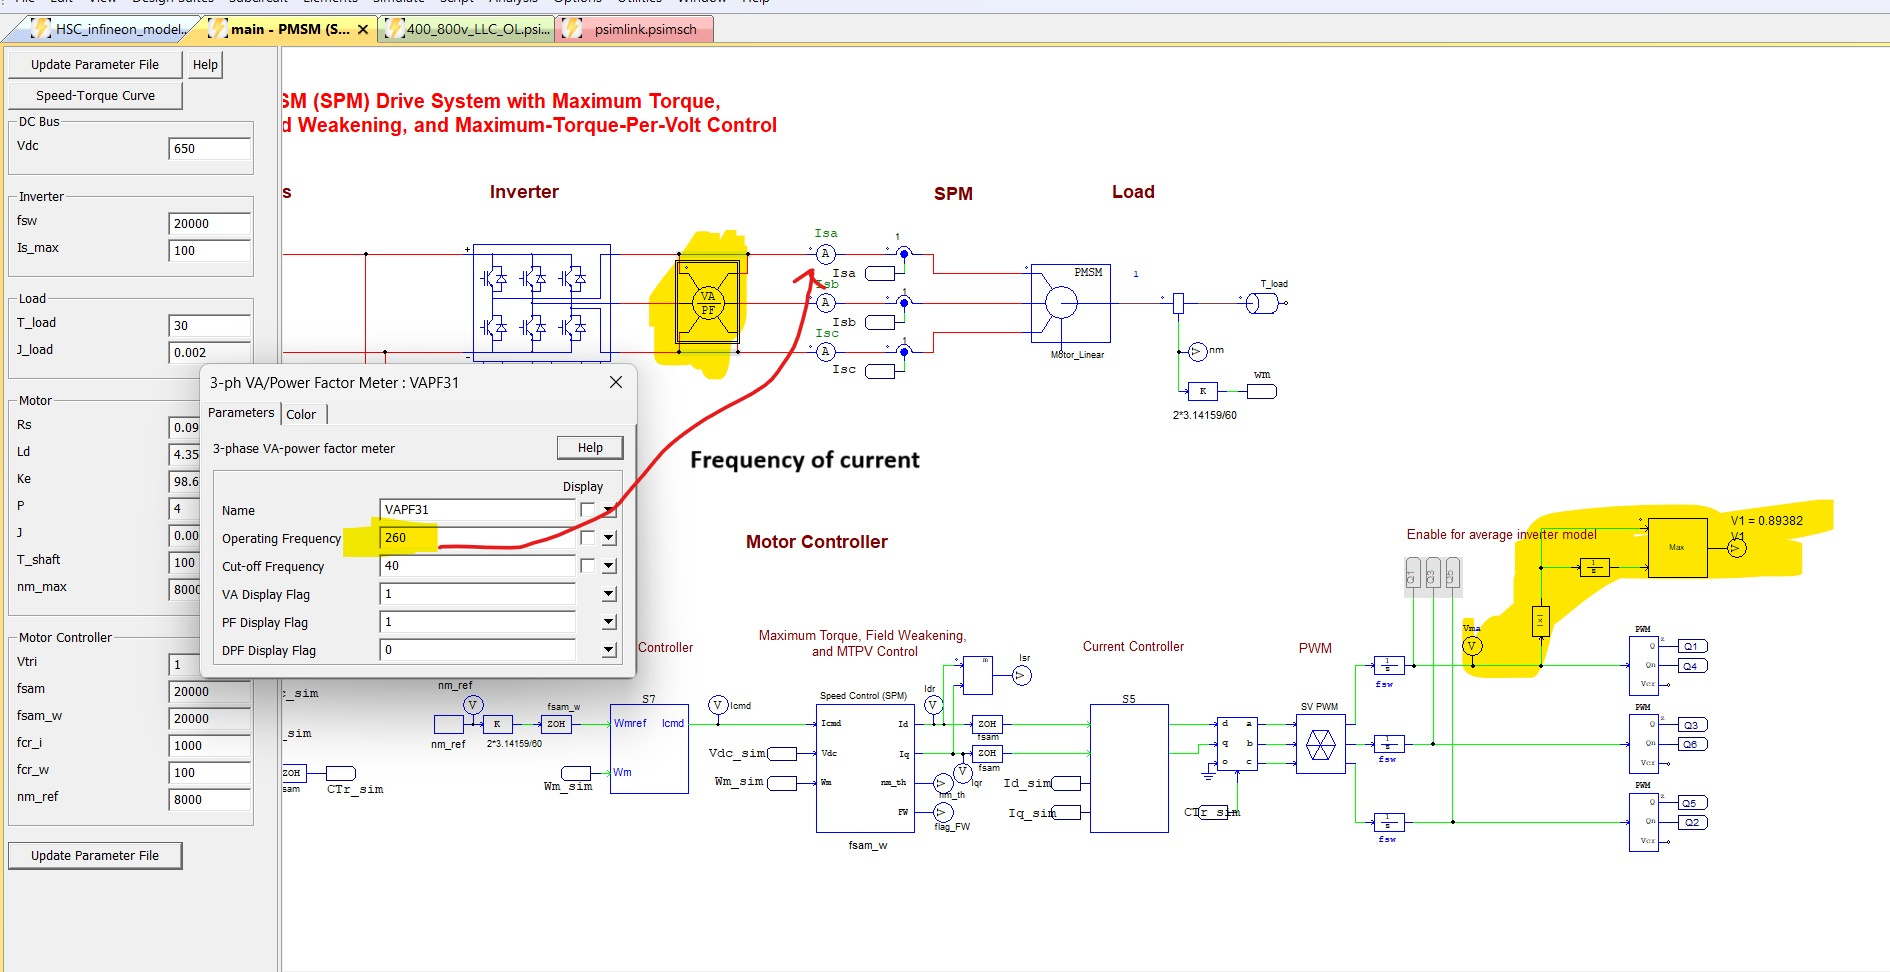This screenshot has width=1890, height=972.
Task: Select the K gain block near wm
Action: pyautogui.click(x=1202, y=391)
